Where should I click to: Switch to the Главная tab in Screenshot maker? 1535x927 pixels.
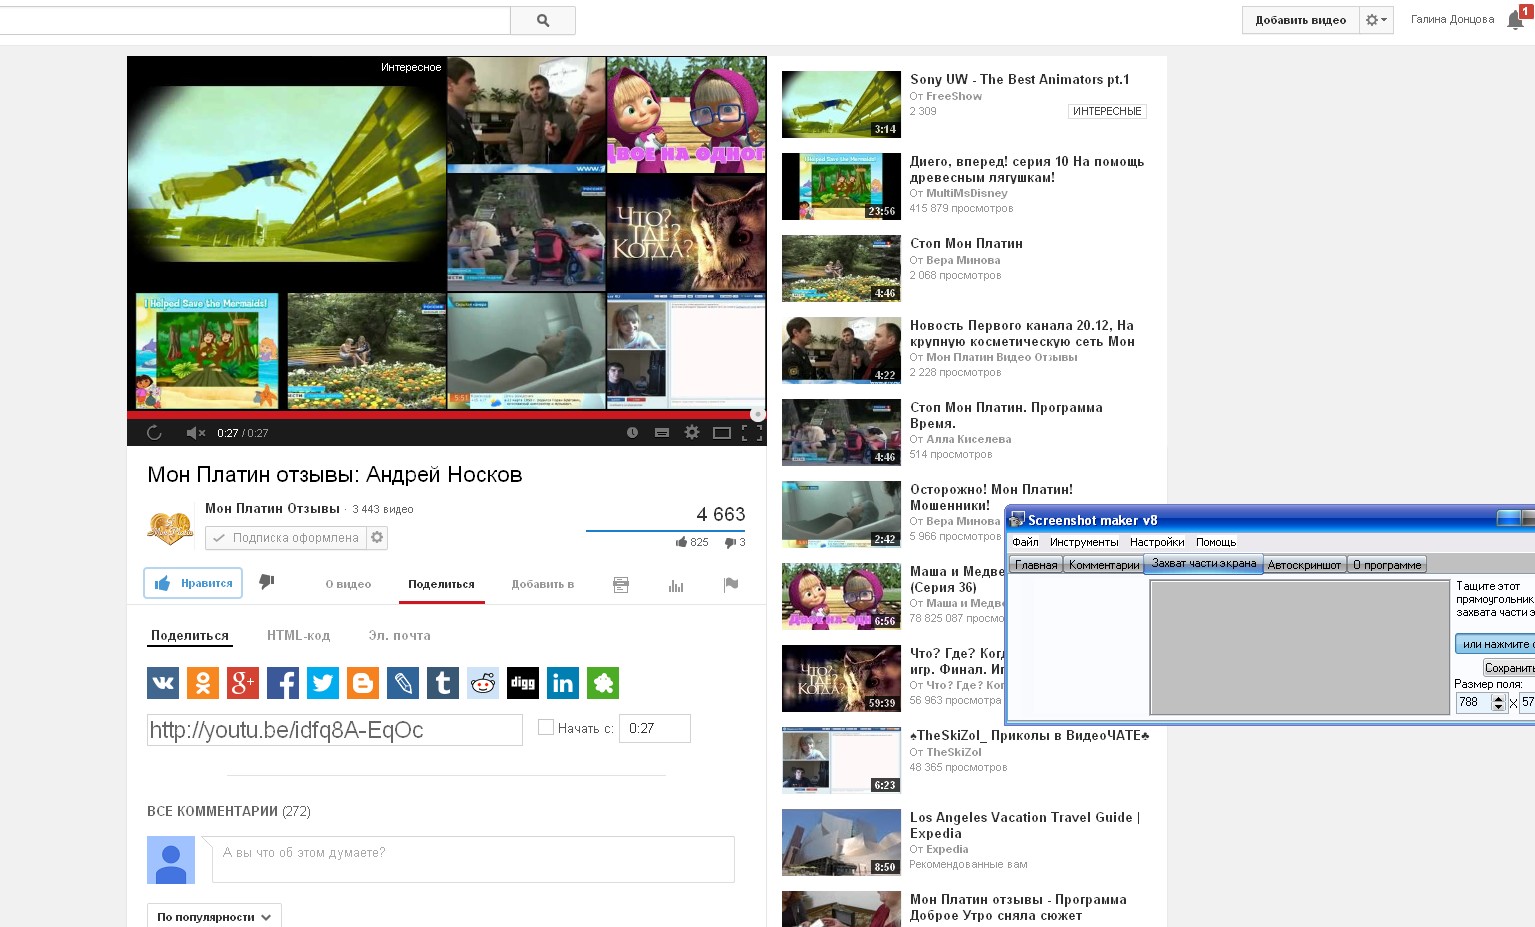click(1036, 565)
